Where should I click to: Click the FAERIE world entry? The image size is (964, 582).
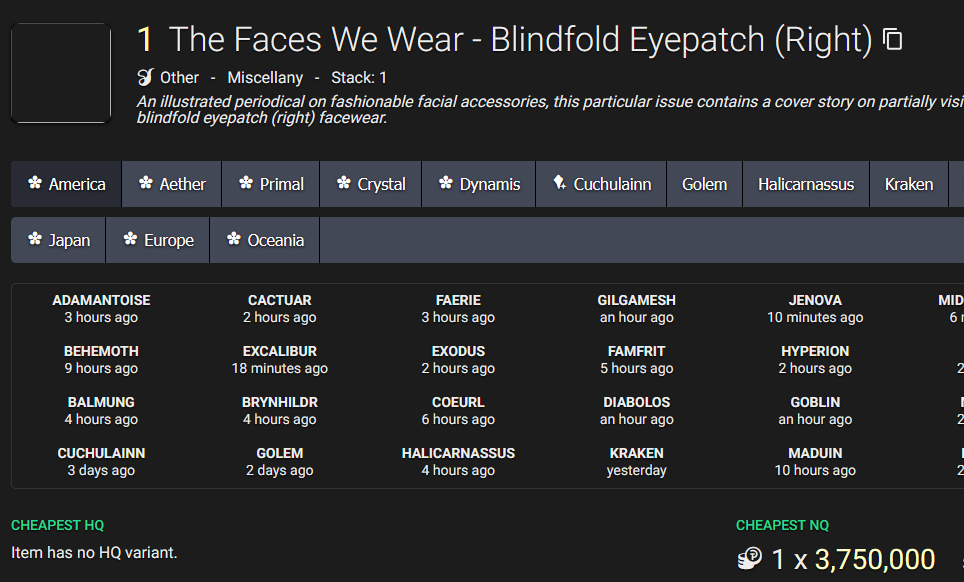[458, 309]
